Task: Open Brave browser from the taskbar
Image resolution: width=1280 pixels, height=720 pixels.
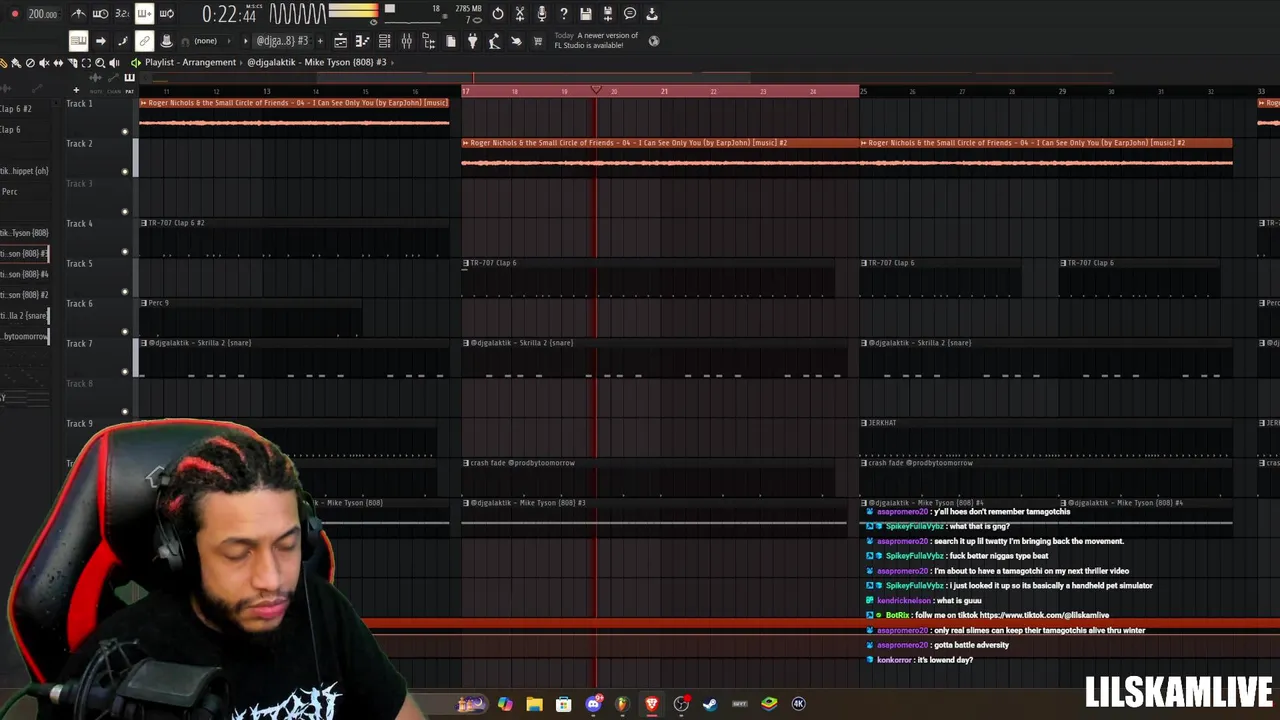Action: click(x=651, y=703)
